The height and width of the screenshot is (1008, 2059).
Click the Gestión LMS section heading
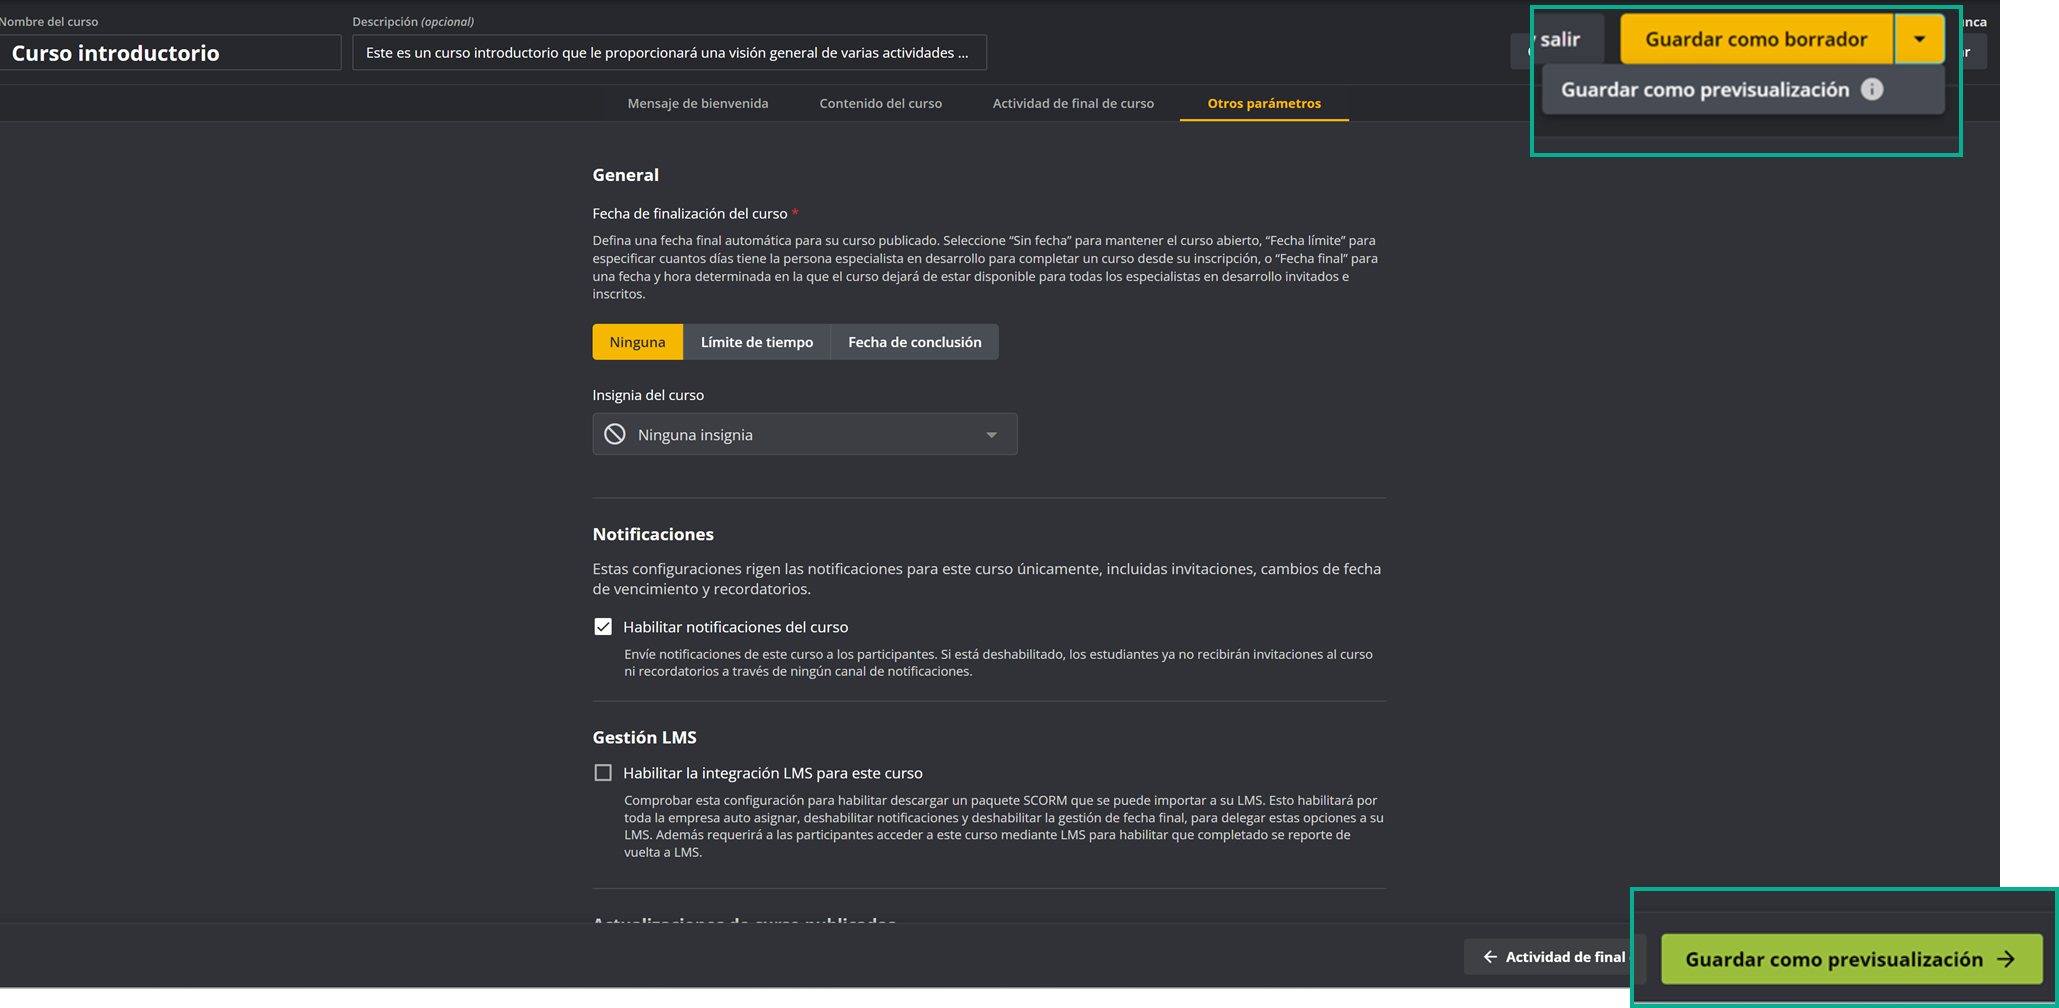[x=645, y=737]
